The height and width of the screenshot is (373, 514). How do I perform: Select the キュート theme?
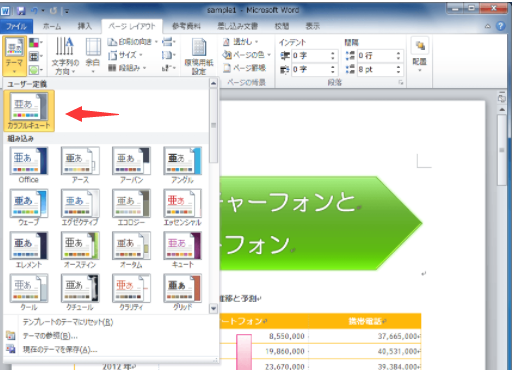[182, 250]
